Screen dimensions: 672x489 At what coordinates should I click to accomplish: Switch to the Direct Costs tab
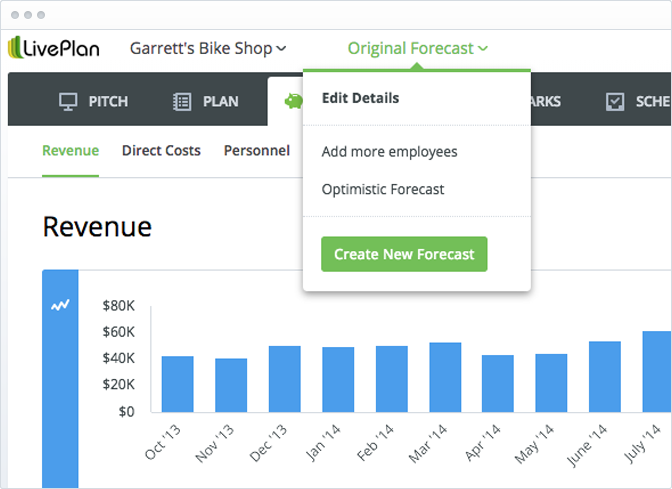tap(161, 150)
